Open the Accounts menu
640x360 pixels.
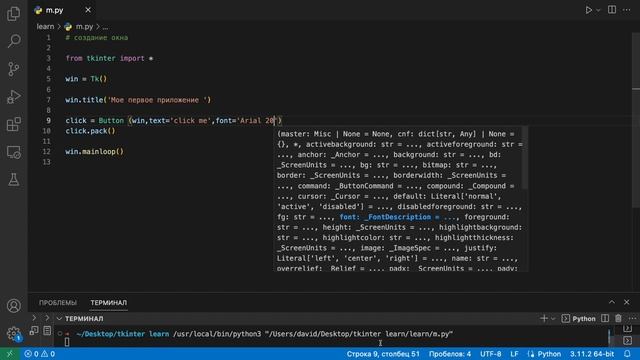[13, 306]
